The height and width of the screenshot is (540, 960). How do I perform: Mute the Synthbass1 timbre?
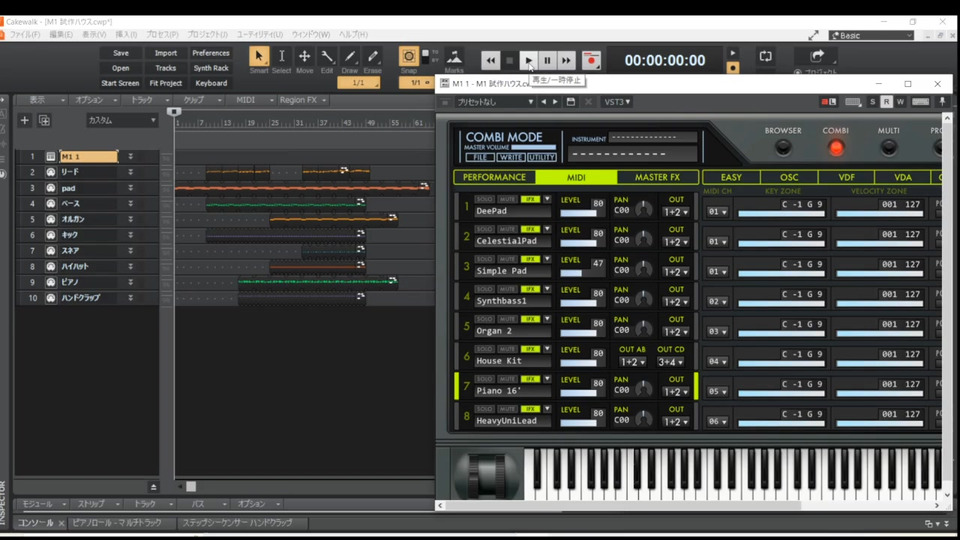pos(507,290)
